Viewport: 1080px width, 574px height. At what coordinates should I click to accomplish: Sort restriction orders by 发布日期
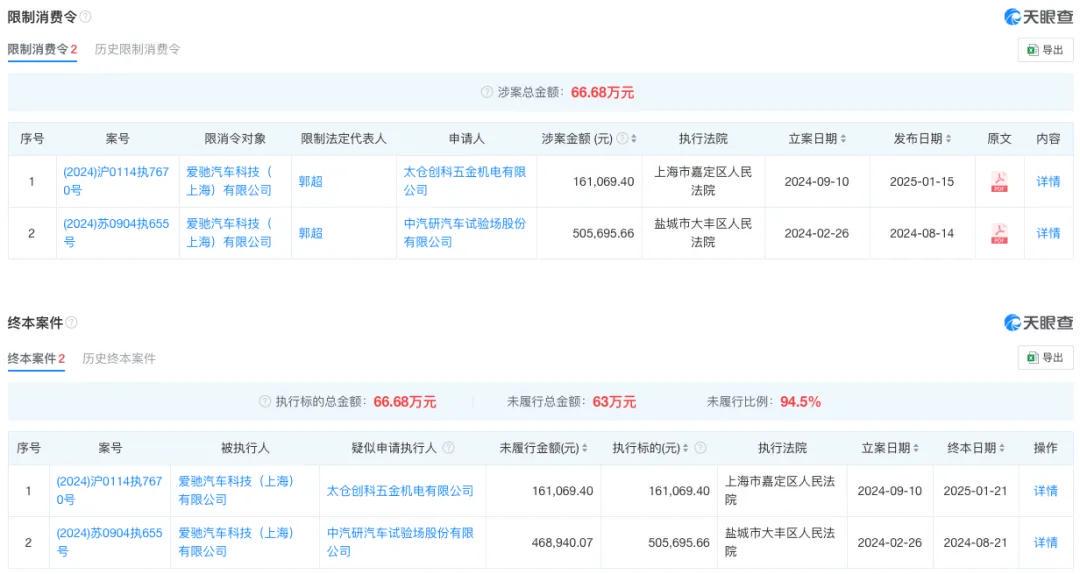(948, 139)
